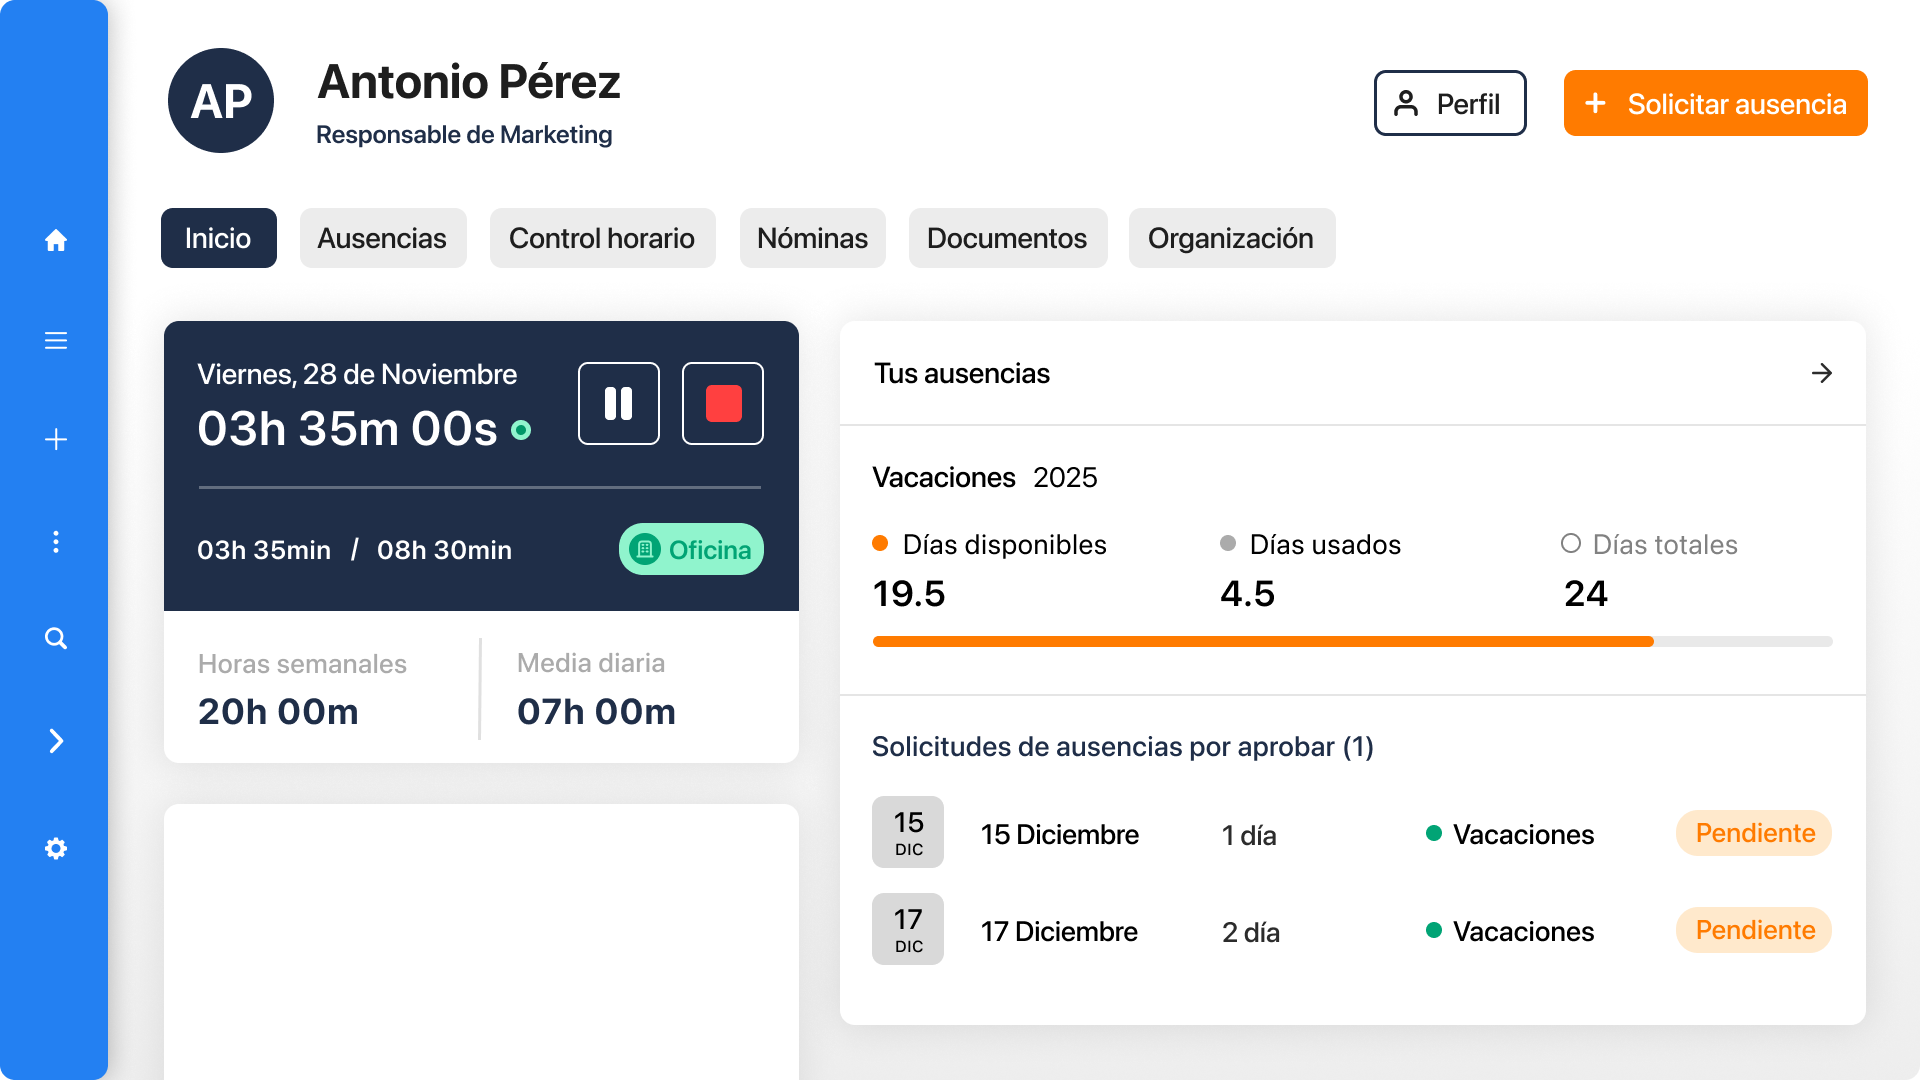Open search from the sidebar
The height and width of the screenshot is (1080, 1920).
[56, 638]
